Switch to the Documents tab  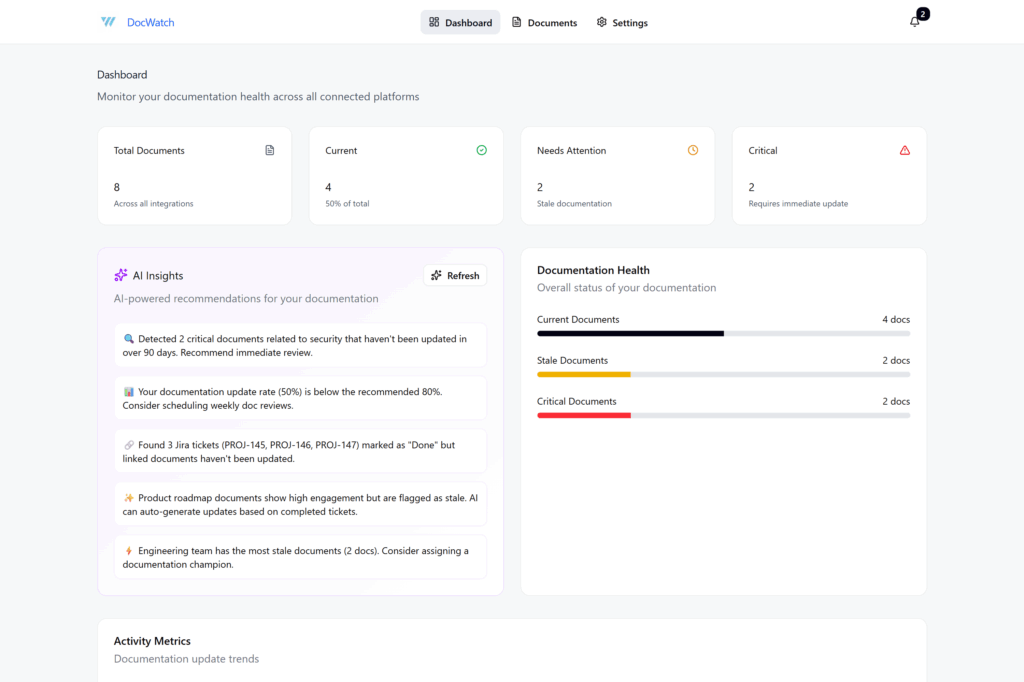(x=544, y=22)
